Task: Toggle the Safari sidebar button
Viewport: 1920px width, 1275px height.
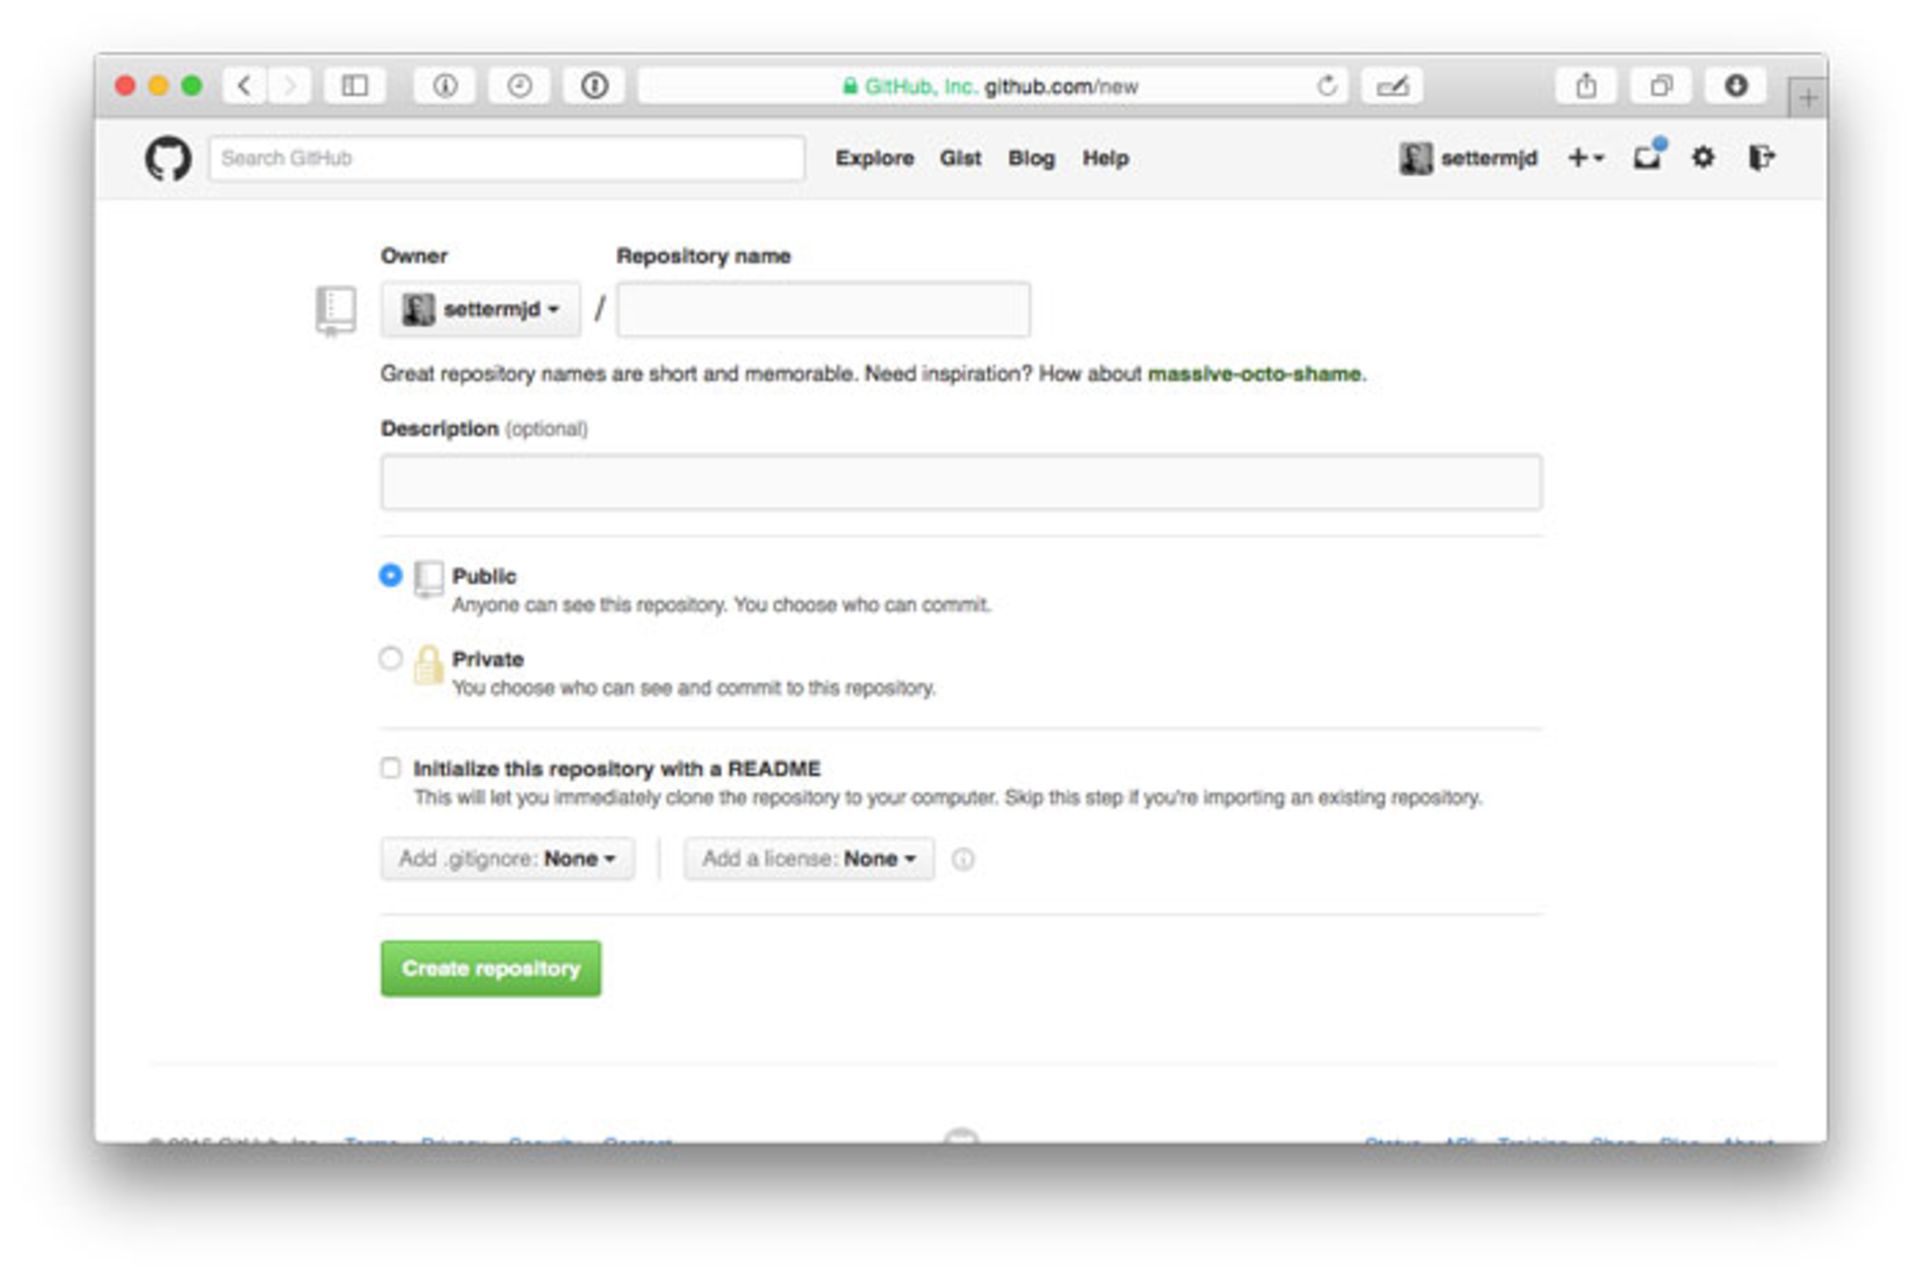Action: pos(355,86)
